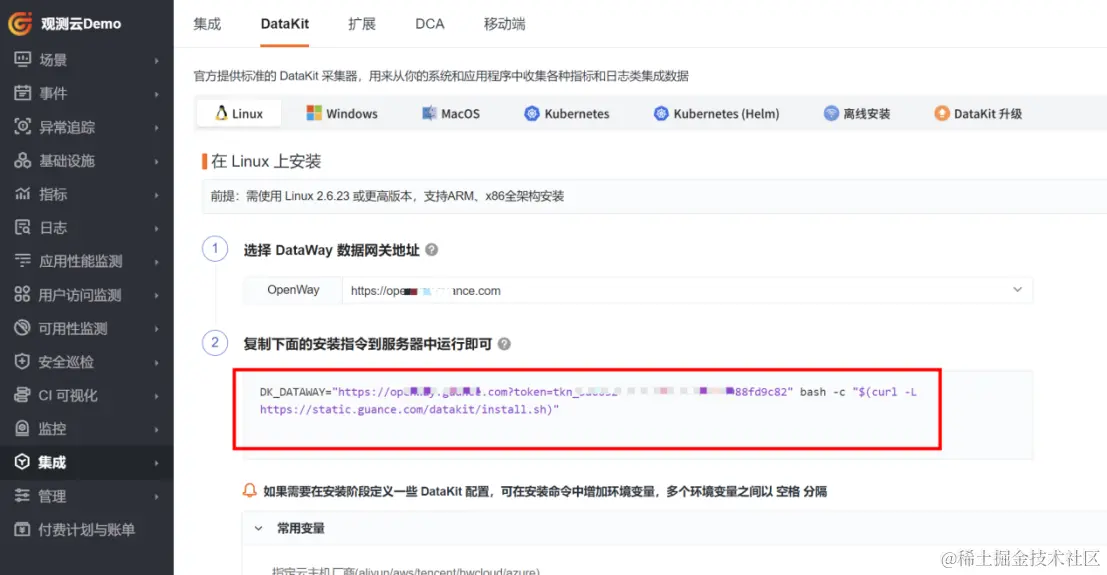The width and height of the screenshot is (1107, 575).
Task: Switch to the DataKit top tab
Action: tap(285, 24)
